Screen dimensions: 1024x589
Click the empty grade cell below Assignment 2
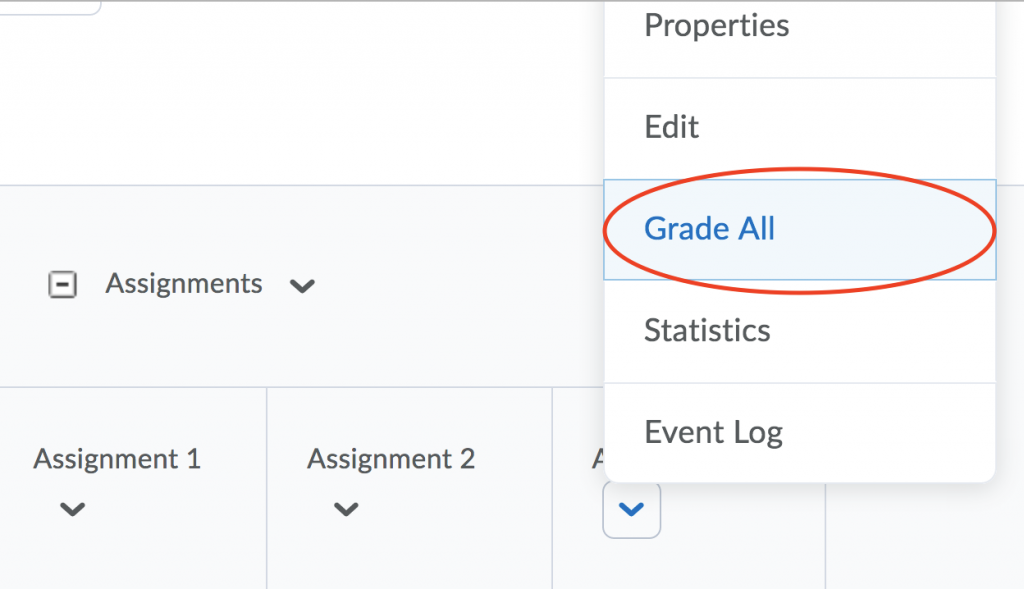[408, 570]
